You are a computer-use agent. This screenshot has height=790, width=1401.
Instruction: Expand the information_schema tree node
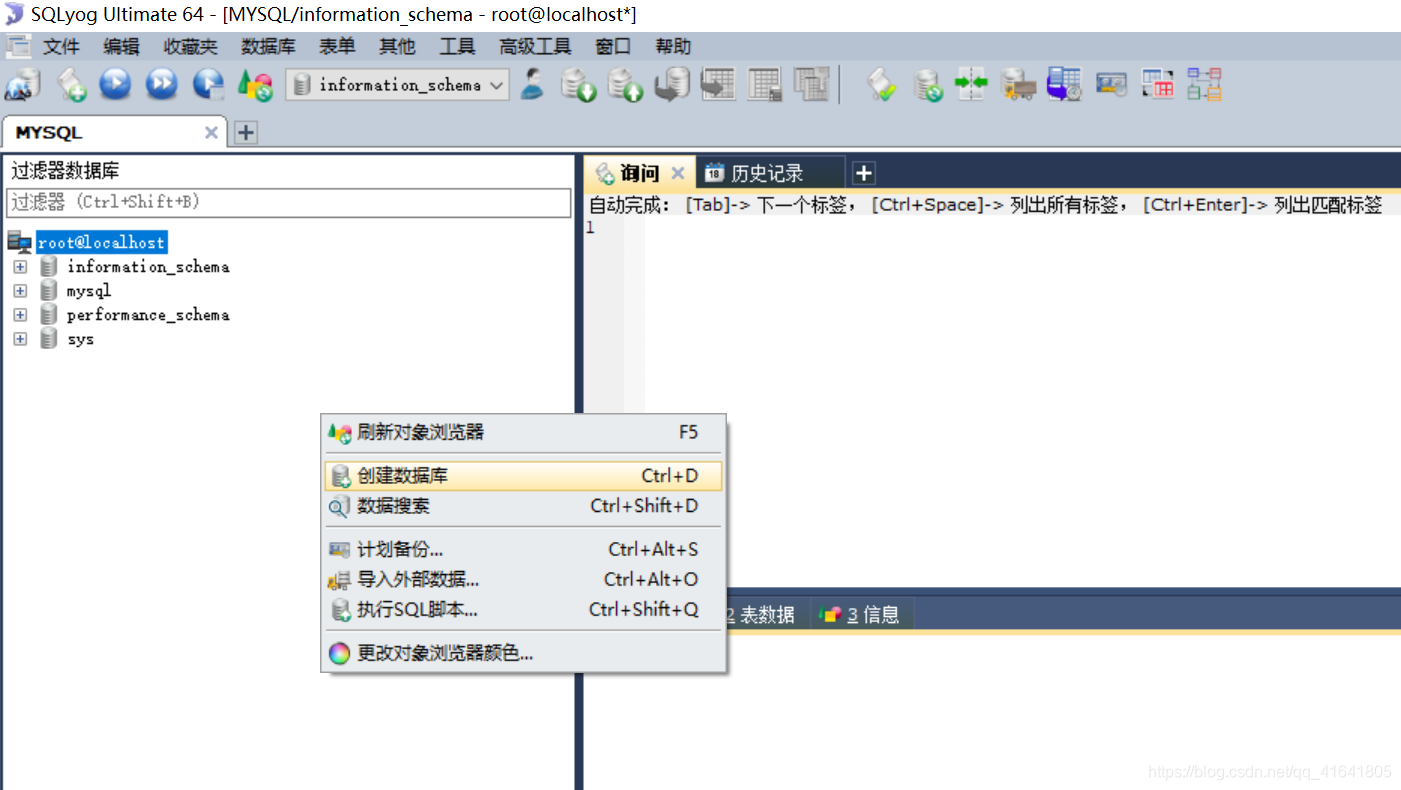(20, 267)
